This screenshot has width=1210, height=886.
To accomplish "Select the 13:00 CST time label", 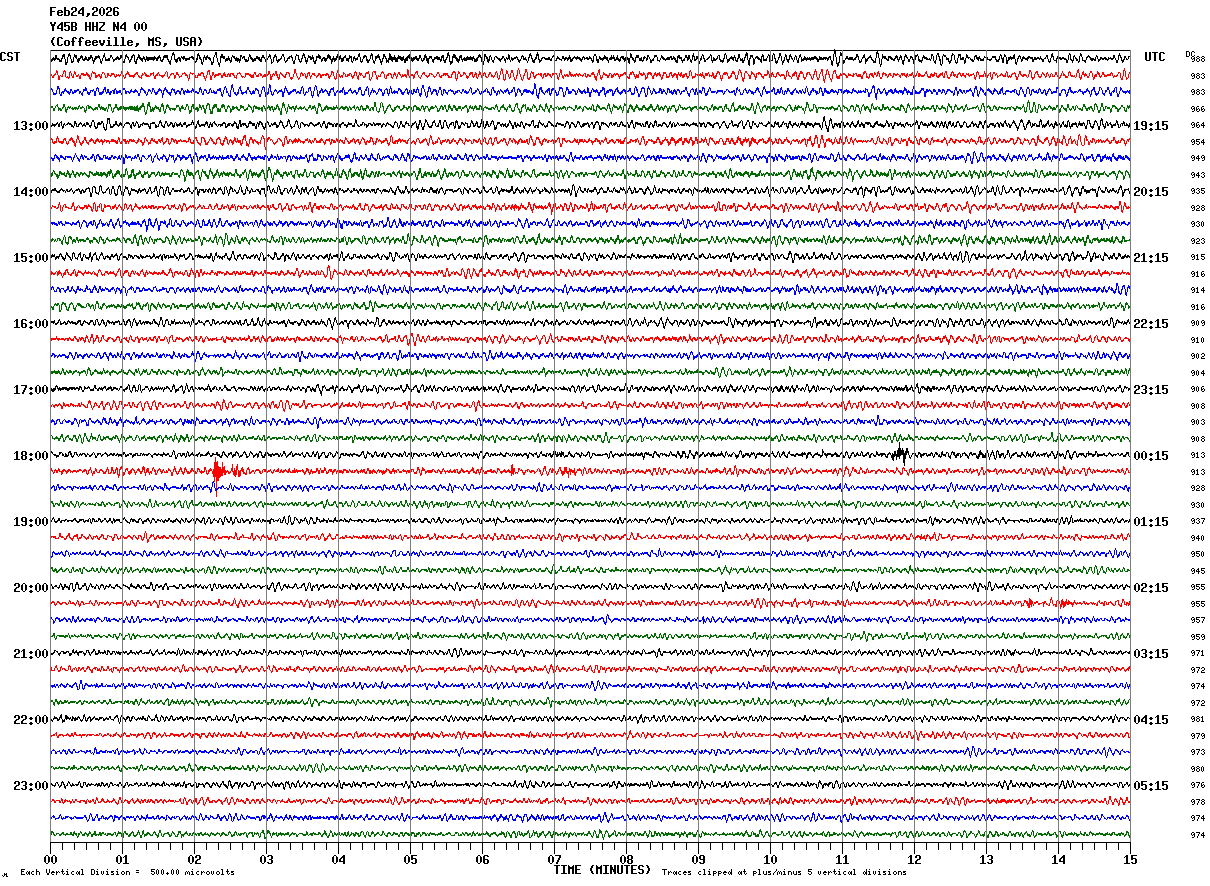I will pos(30,126).
